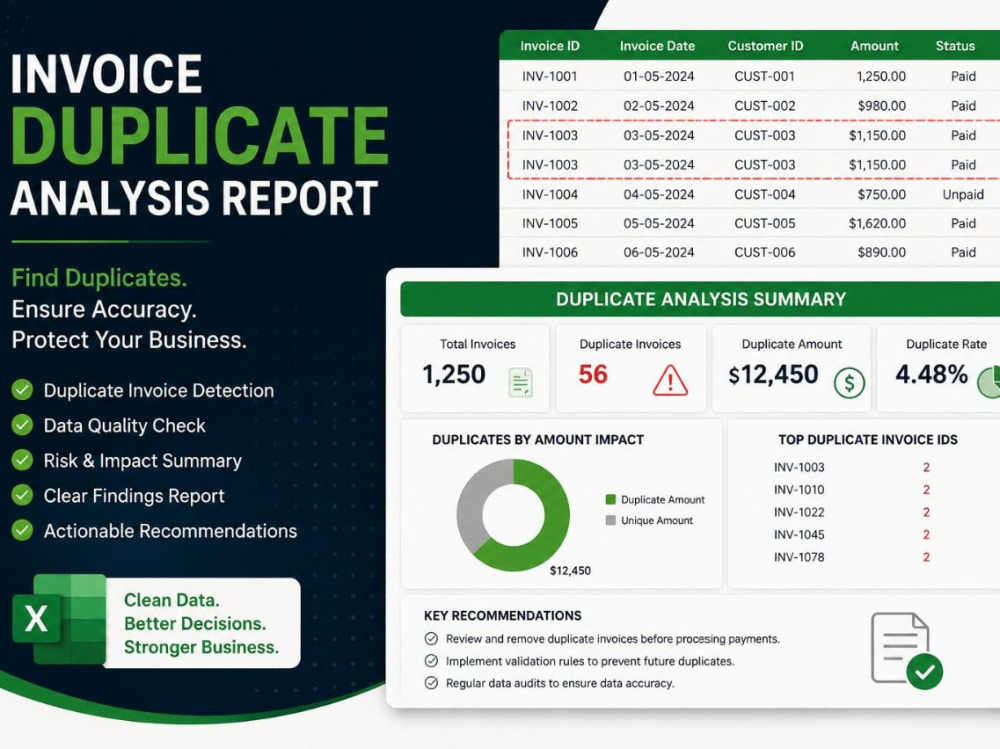Viewport: 1000px width, 749px height.
Task: Click the document with green checkmark icon
Action: 906,651
